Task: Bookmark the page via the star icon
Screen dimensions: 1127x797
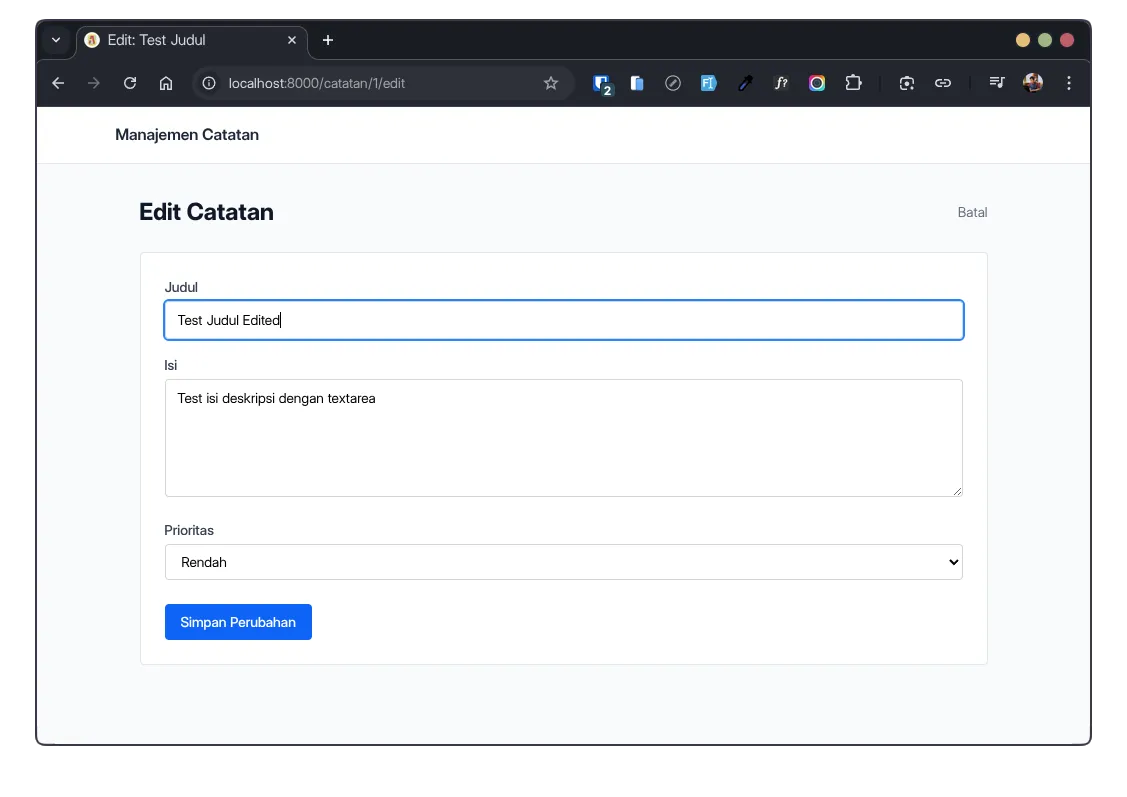Action: (551, 83)
